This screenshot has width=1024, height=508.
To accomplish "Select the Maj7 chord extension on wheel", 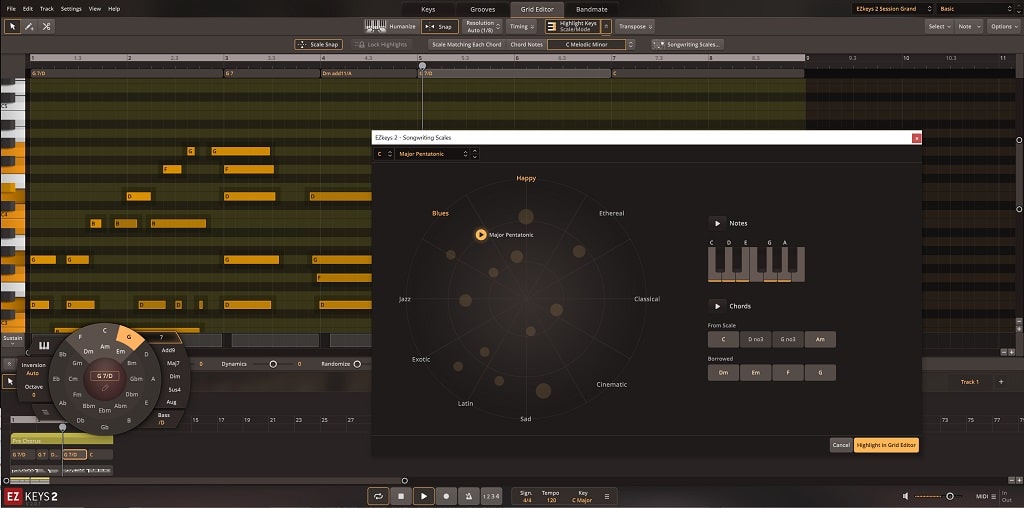I will [173, 363].
